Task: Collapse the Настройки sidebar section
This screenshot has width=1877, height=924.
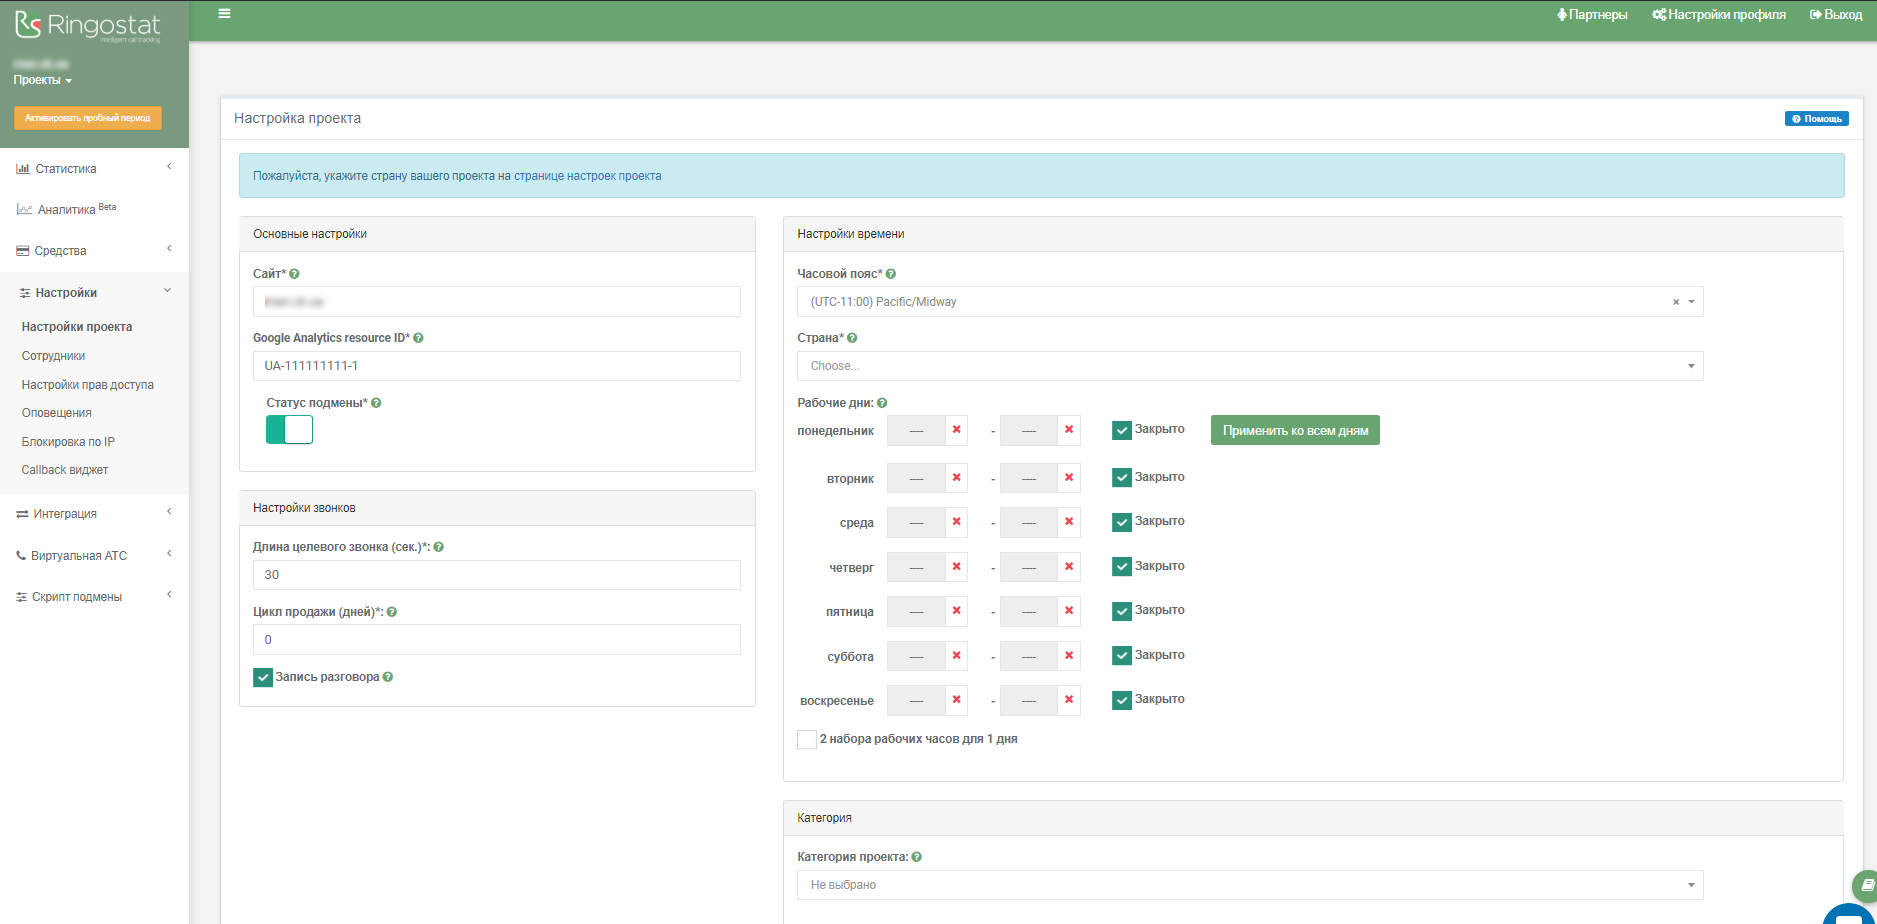Action: point(94,293)
